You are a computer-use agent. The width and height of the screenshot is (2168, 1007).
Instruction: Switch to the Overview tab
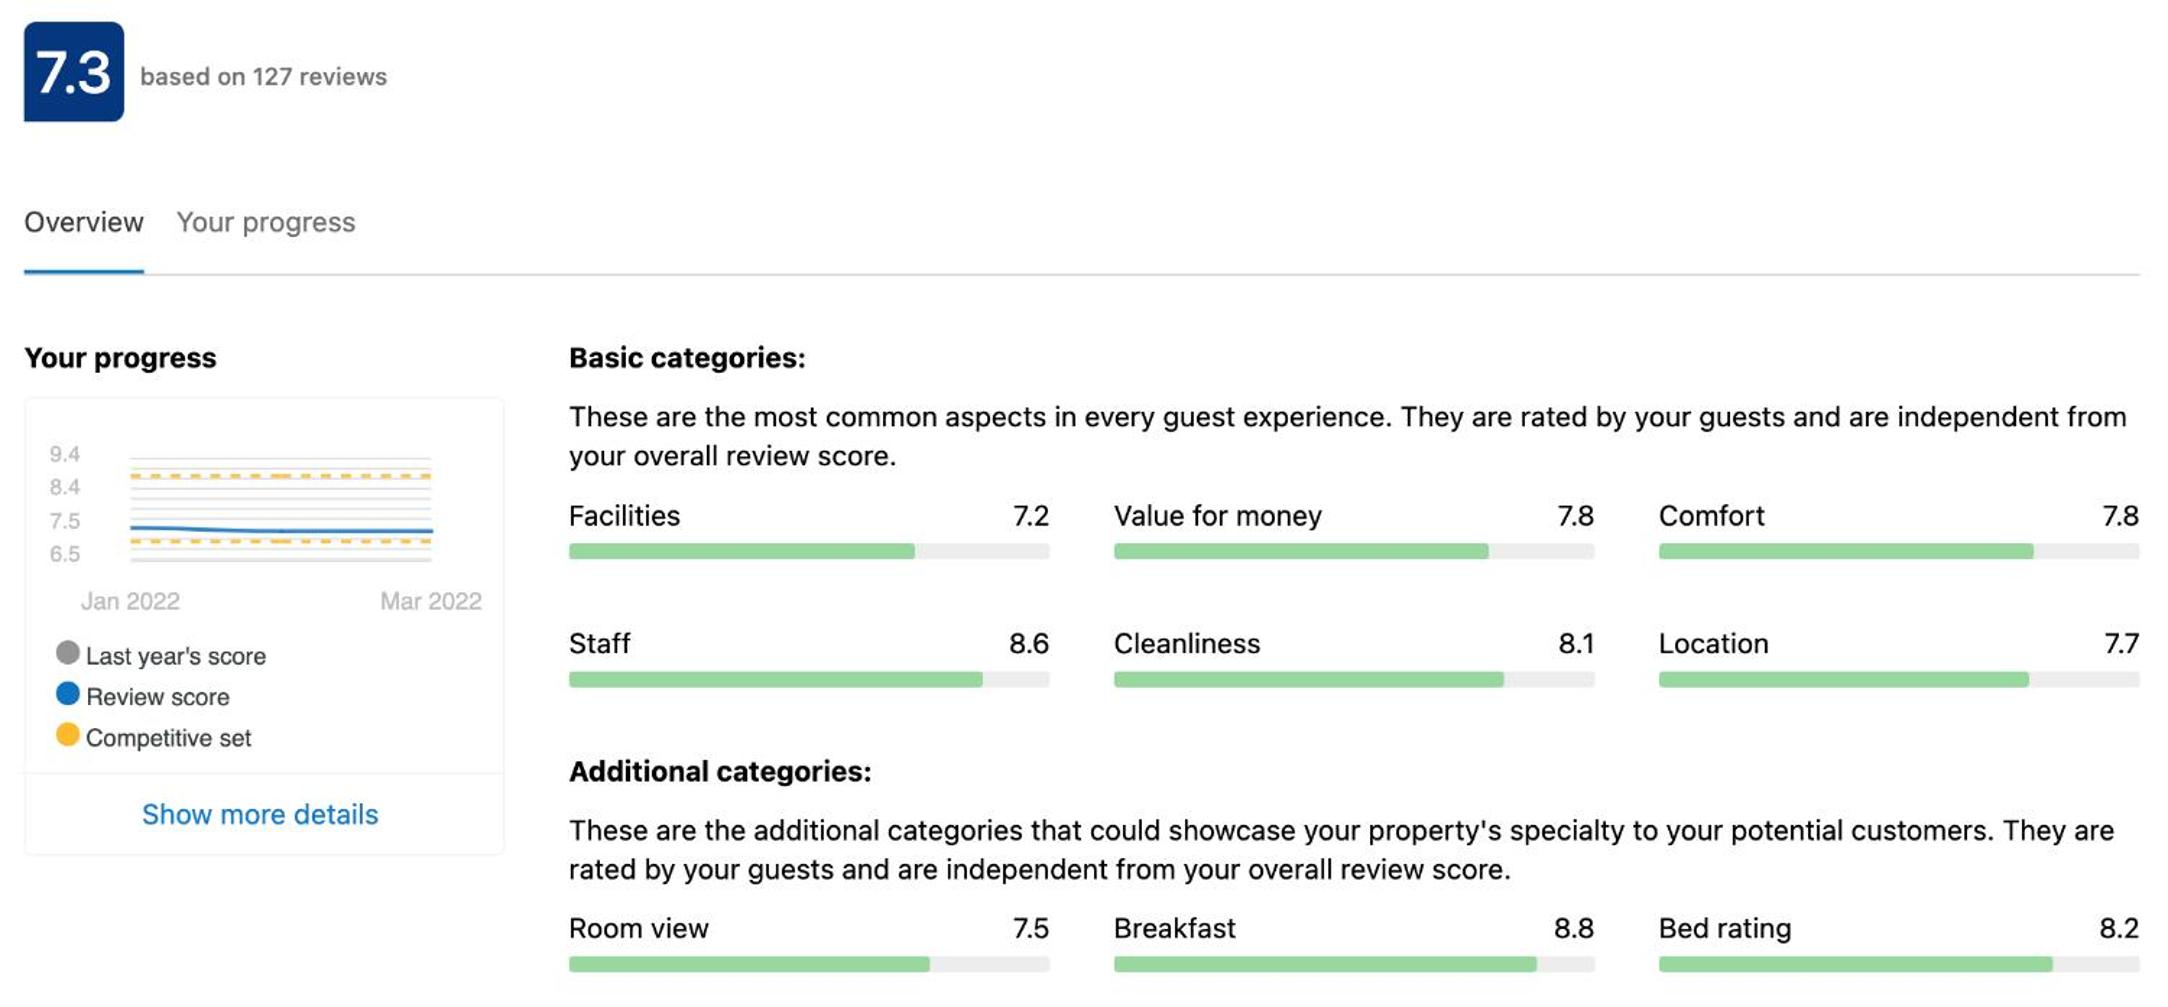coord(84,222)
